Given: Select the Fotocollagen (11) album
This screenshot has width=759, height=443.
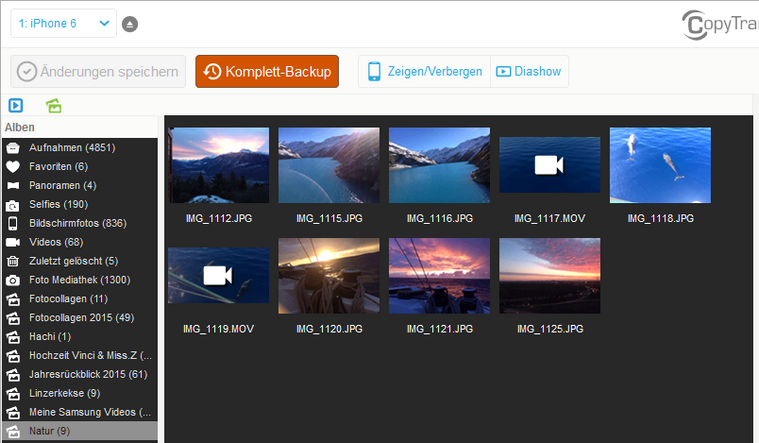Looking at the screenshot, I should 80,299.
